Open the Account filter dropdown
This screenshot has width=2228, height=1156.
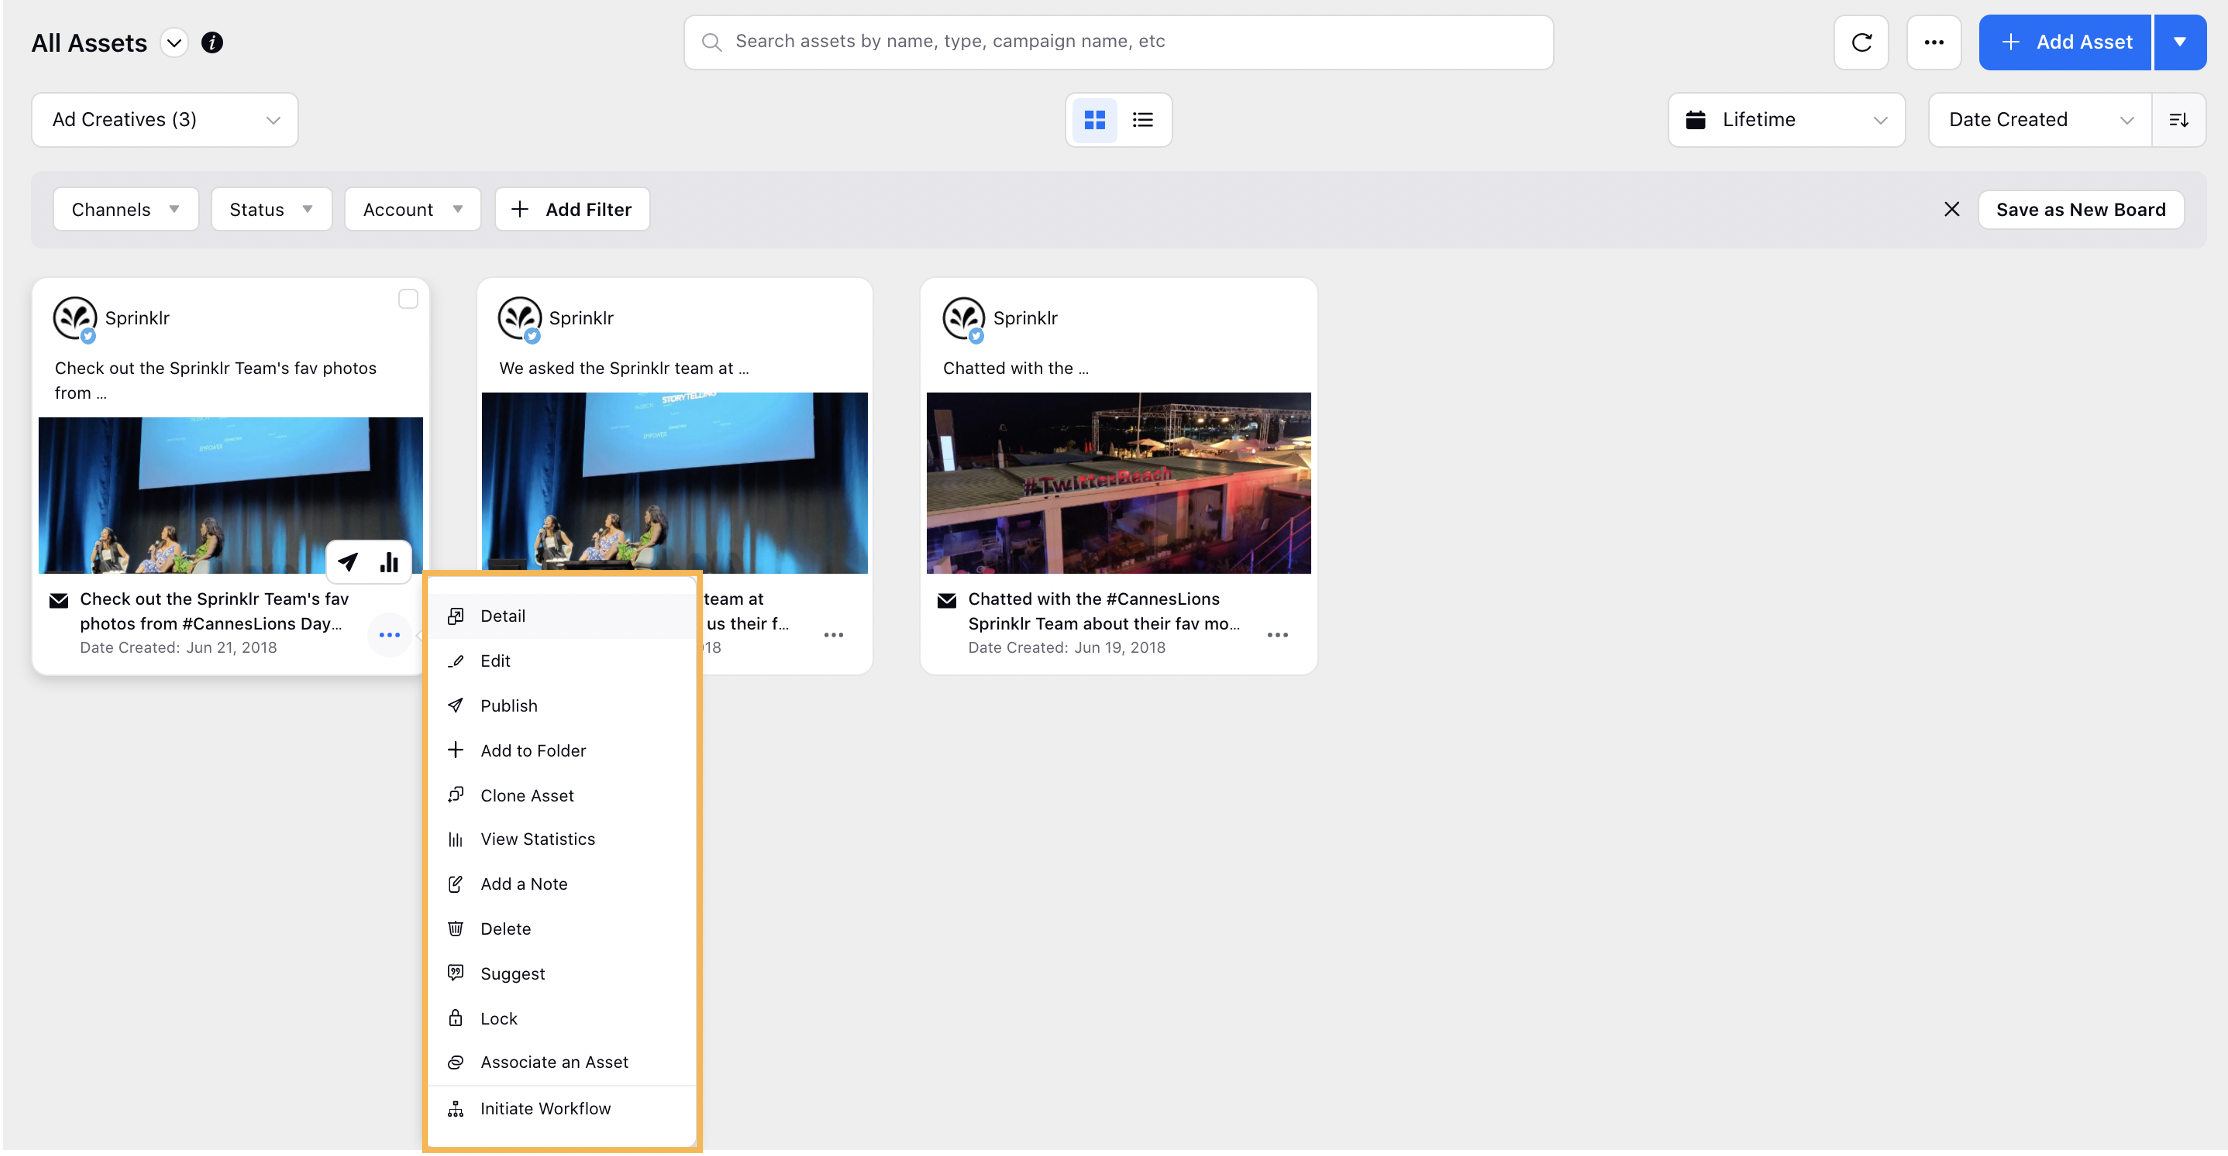tap(413, 209)
